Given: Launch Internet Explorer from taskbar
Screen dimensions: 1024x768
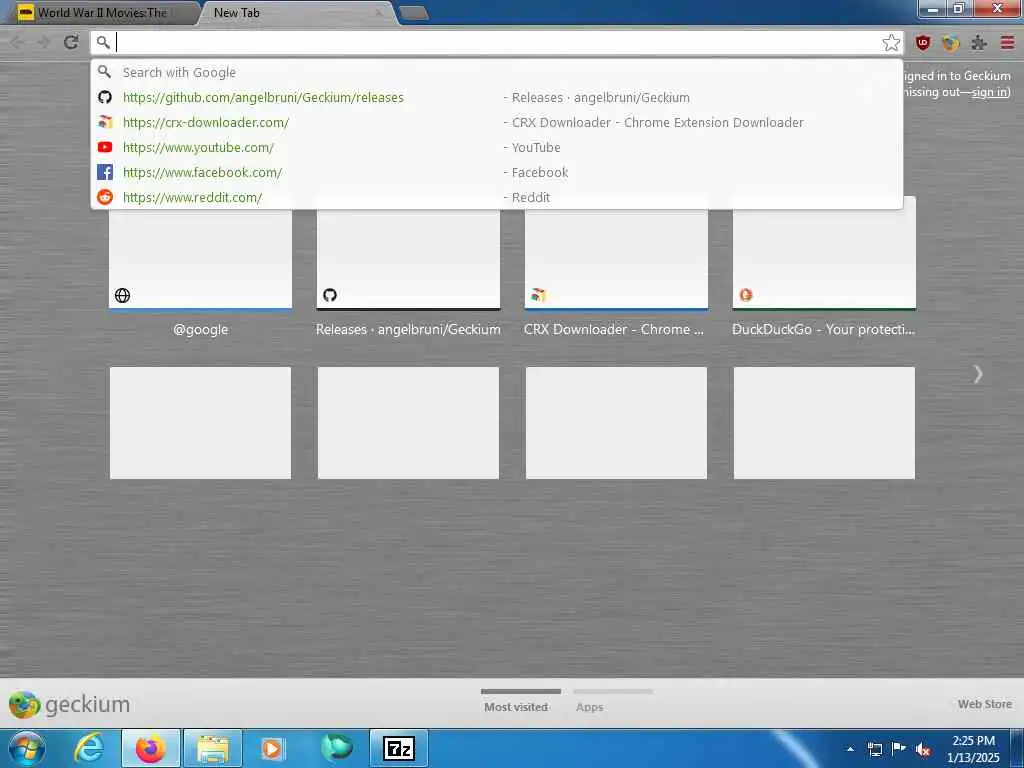Looking at the screenshot, I should tap(89, 748).
